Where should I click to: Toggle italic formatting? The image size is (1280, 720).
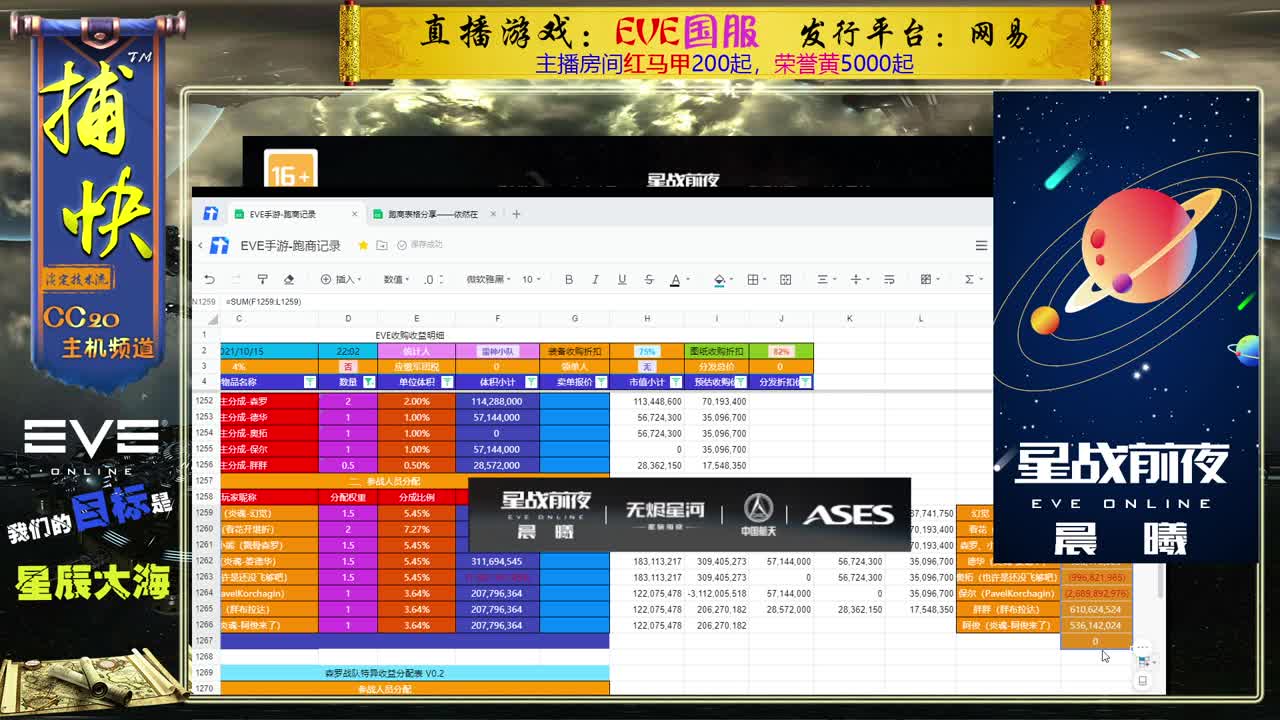coord(595,280)
